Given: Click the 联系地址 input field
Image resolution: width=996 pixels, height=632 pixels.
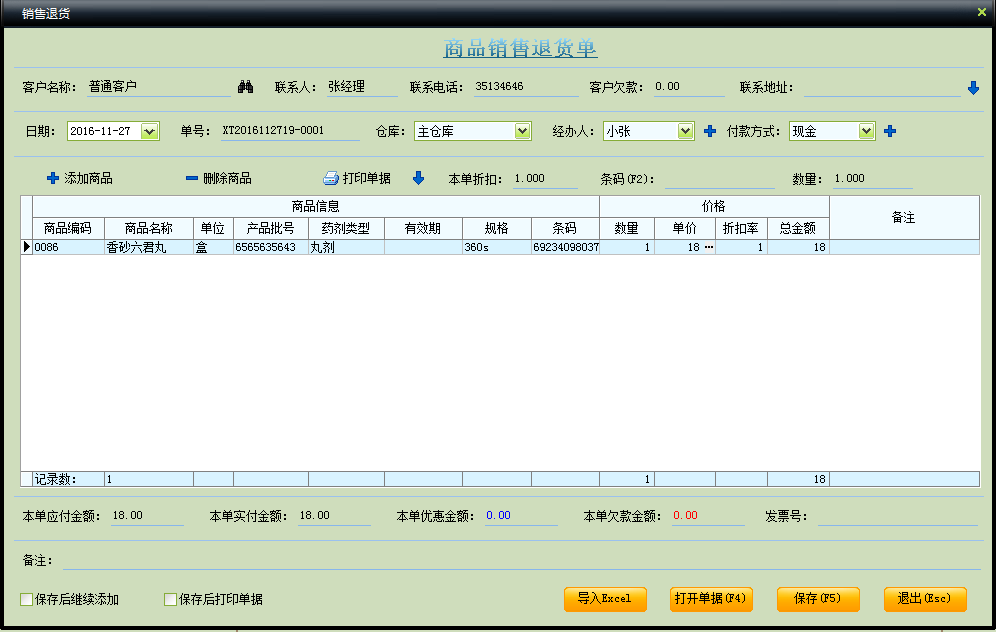Looking at the screenshot, I should click(882, 88).
